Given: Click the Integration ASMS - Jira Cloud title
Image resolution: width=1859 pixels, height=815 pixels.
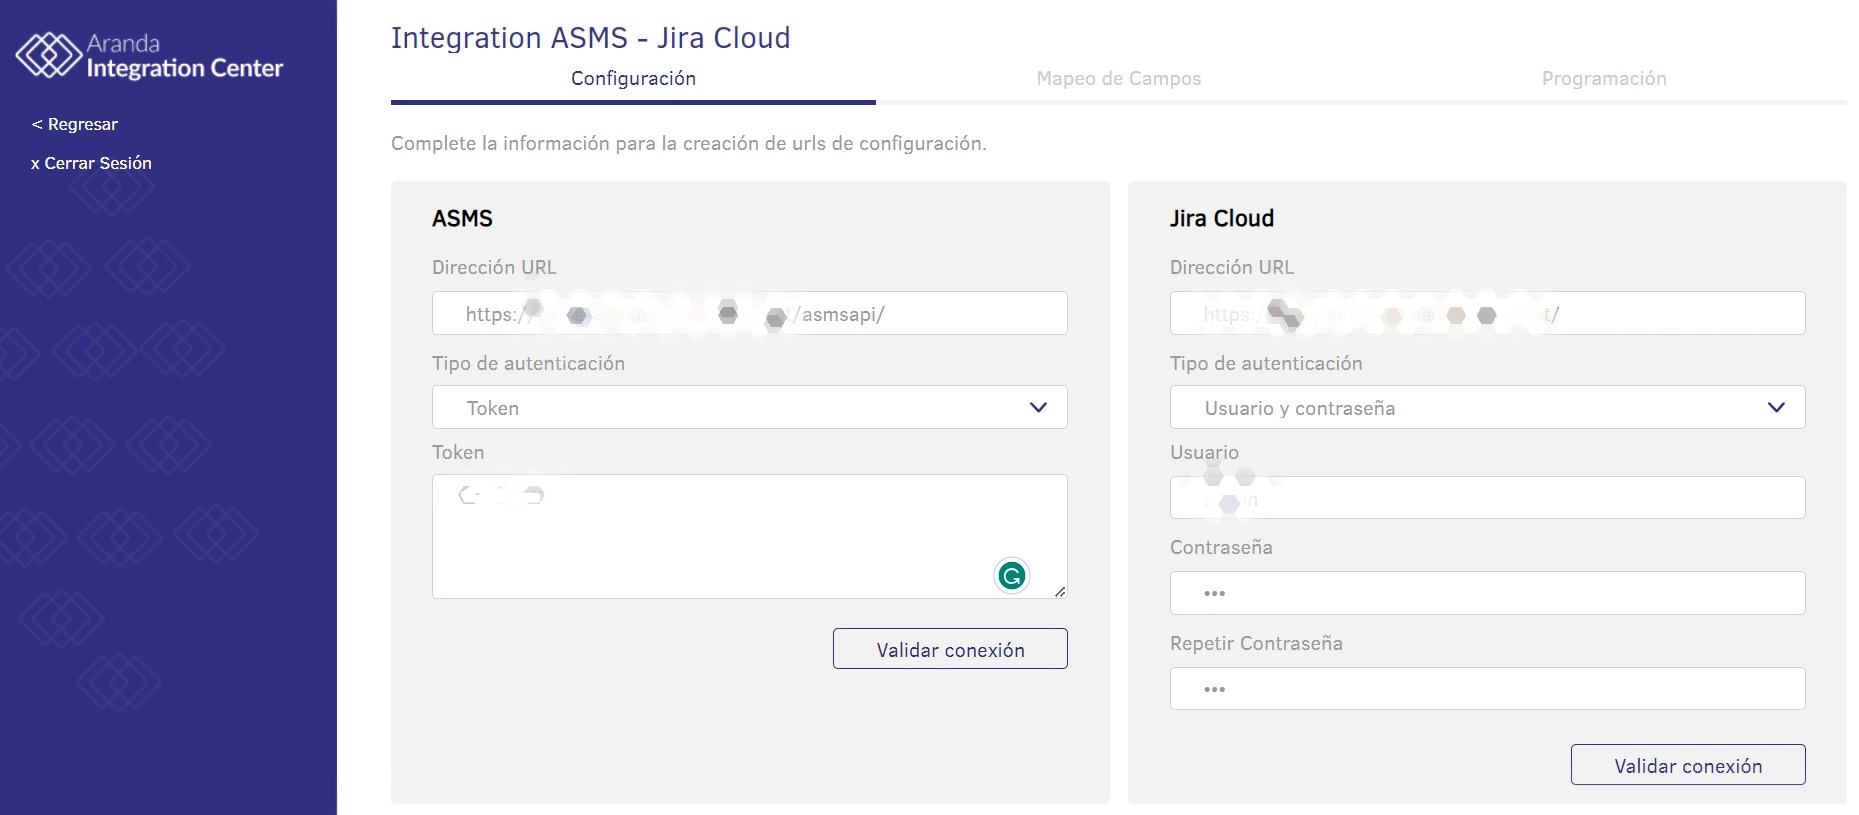Looking at the screenshot, I should [590, 38].
